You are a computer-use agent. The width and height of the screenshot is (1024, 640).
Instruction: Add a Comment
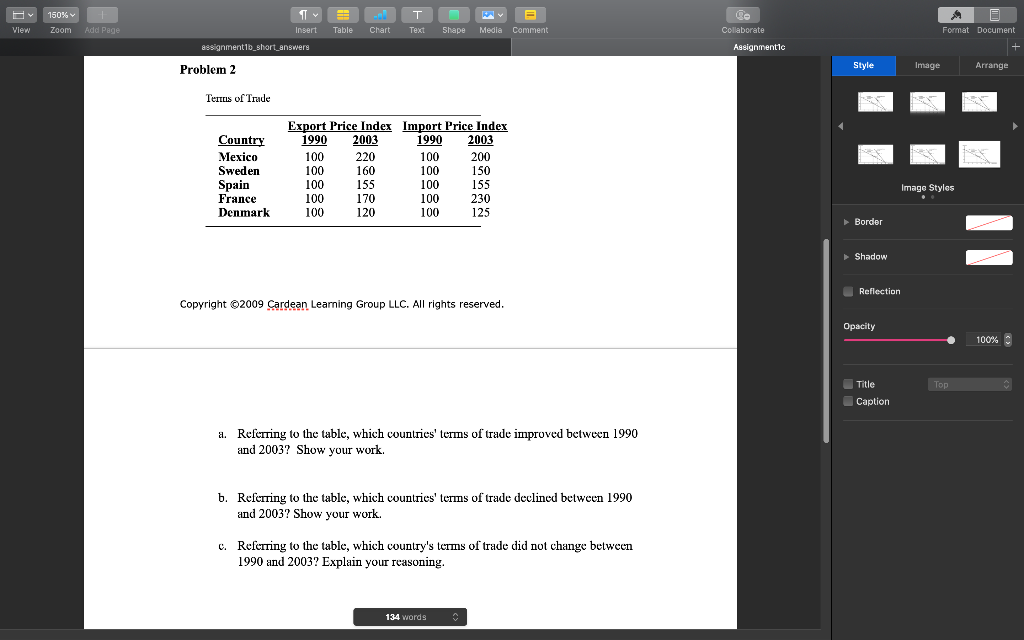coord(529,14)
